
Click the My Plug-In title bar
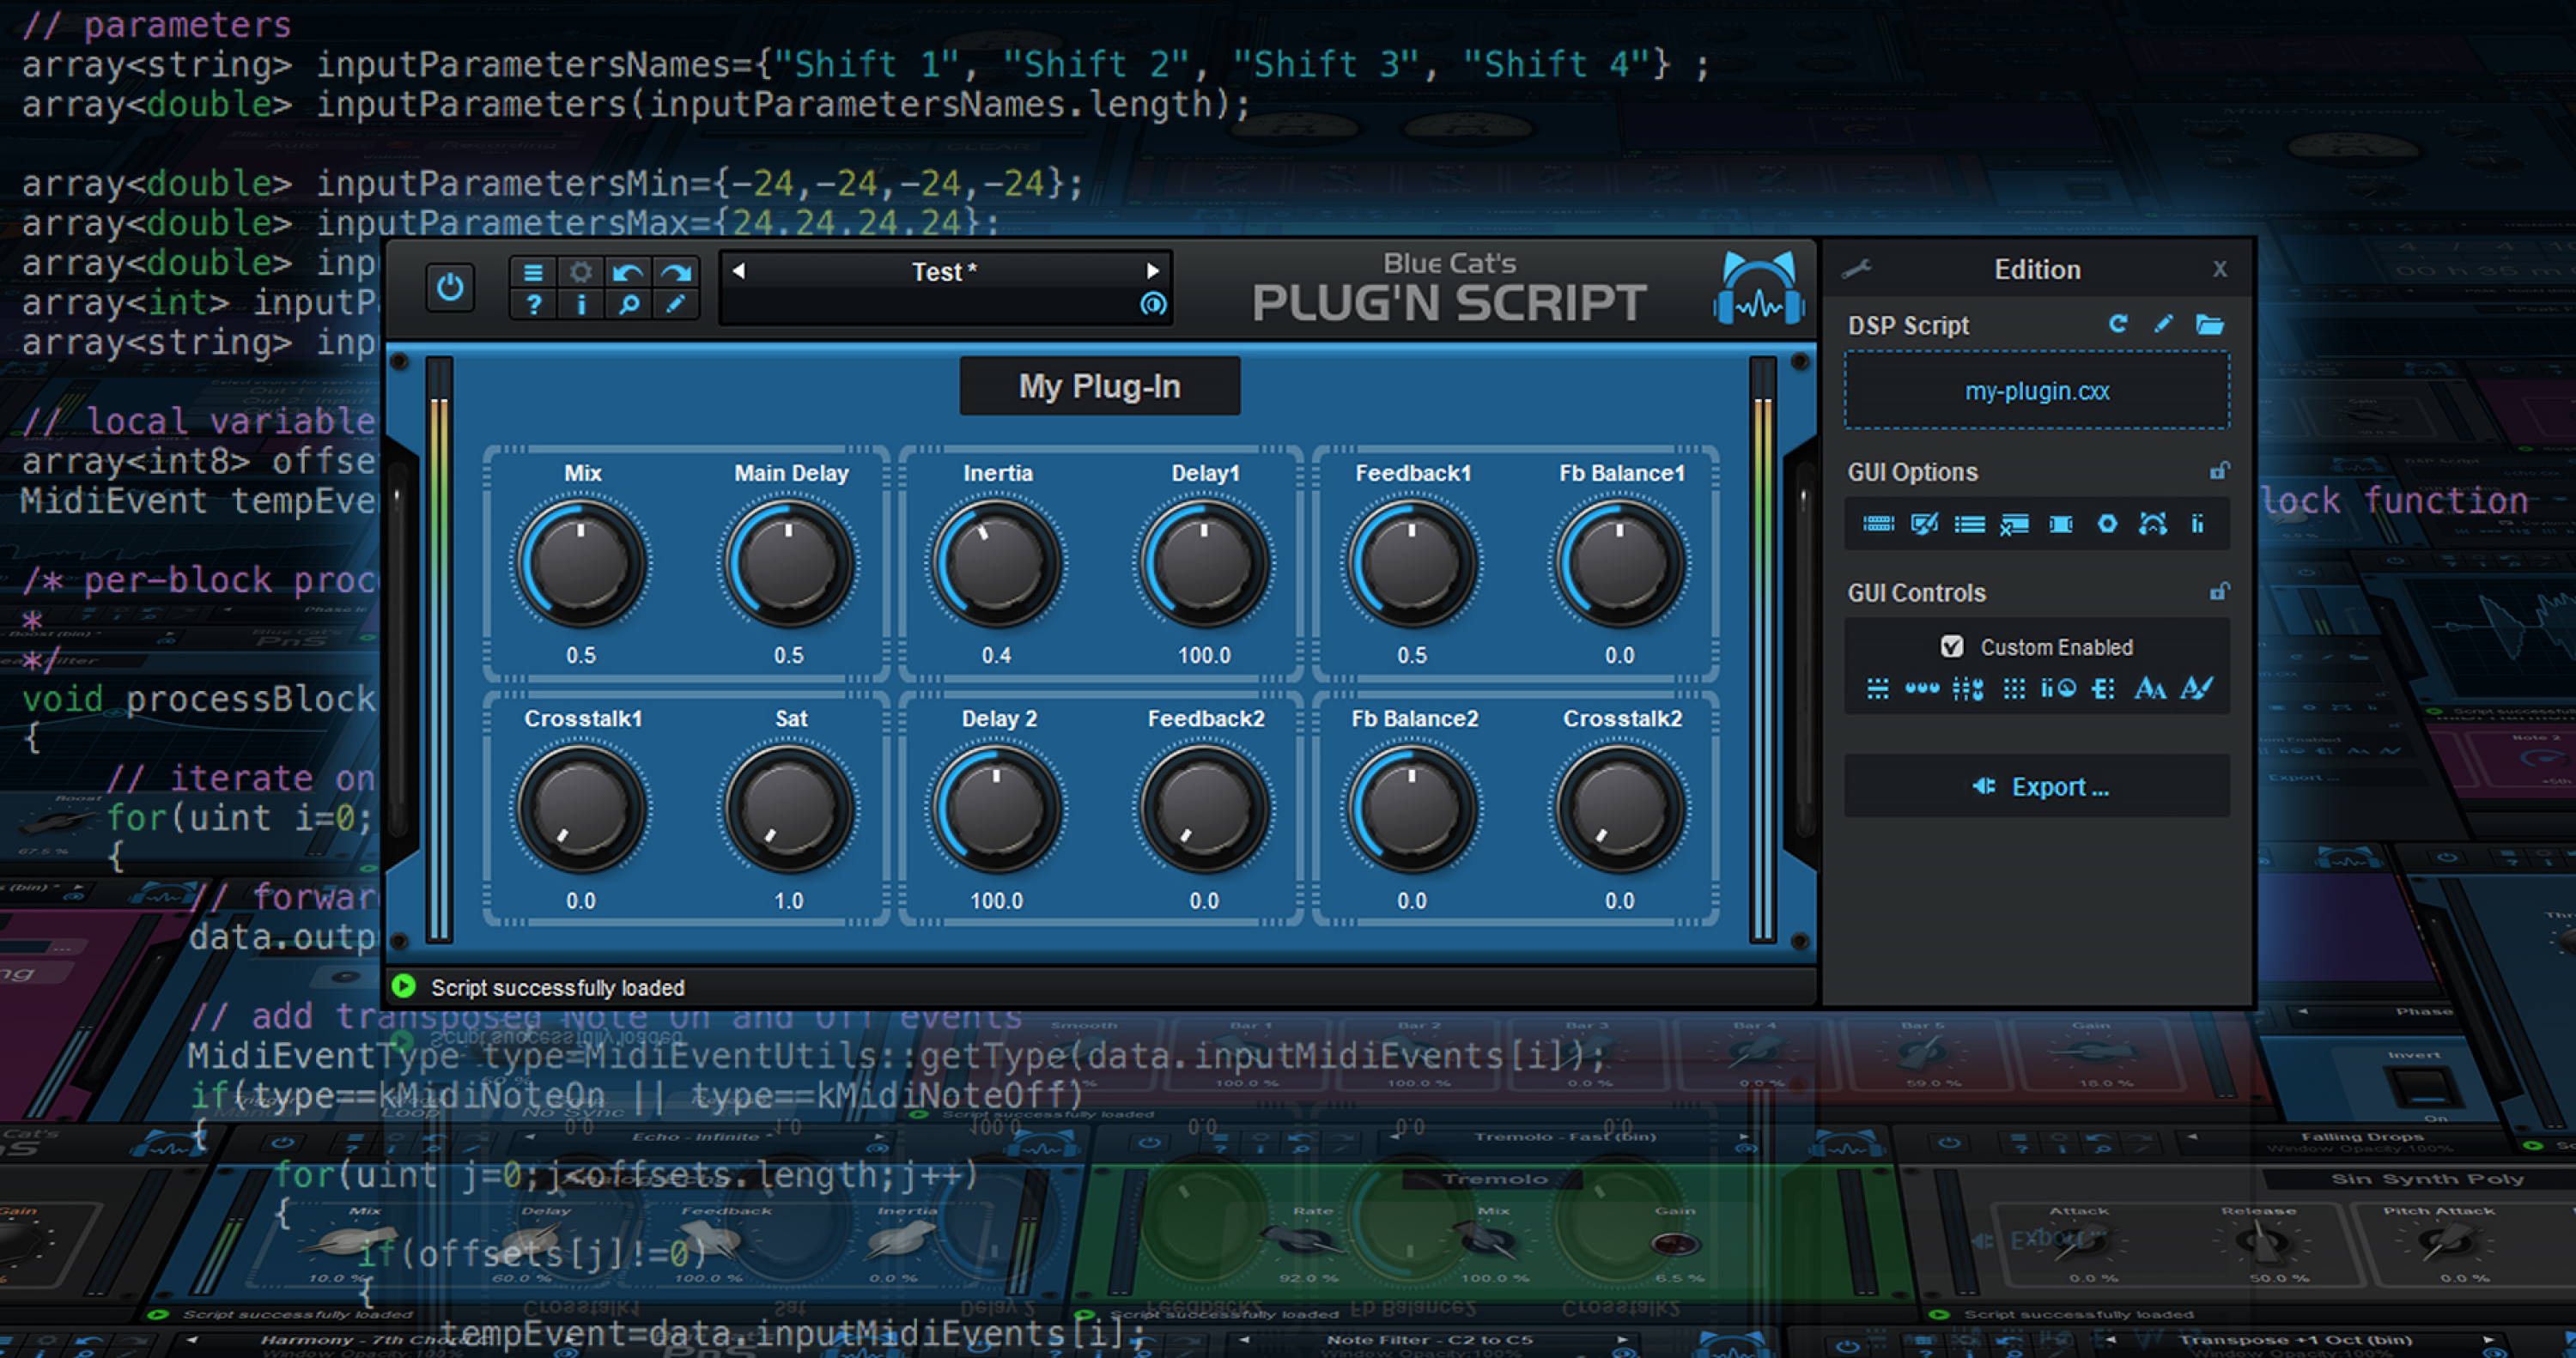click(x=1100, y=386)
